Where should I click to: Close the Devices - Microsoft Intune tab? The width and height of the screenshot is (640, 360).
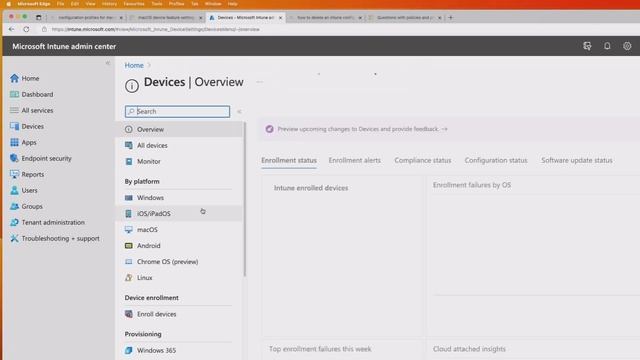(280, 18)
